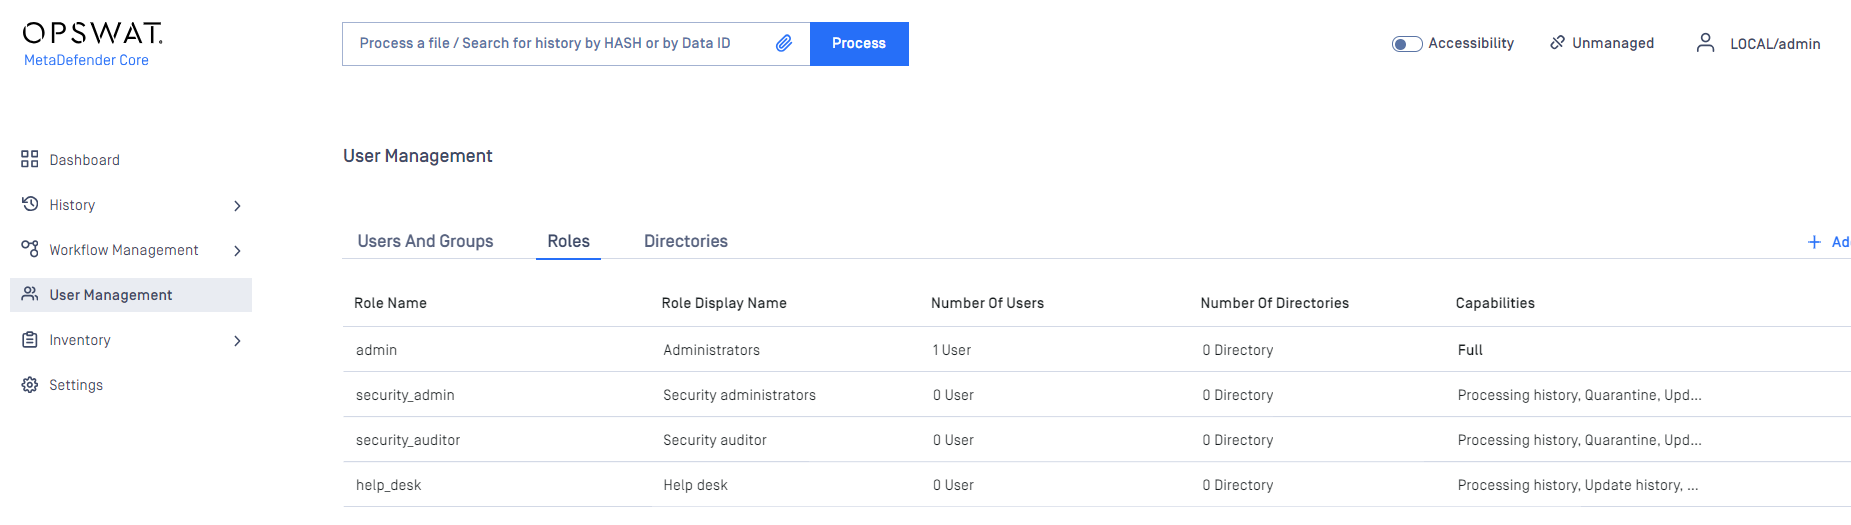Click the User Management people icon
The image size is (1851, 525).
coord(30,294)
